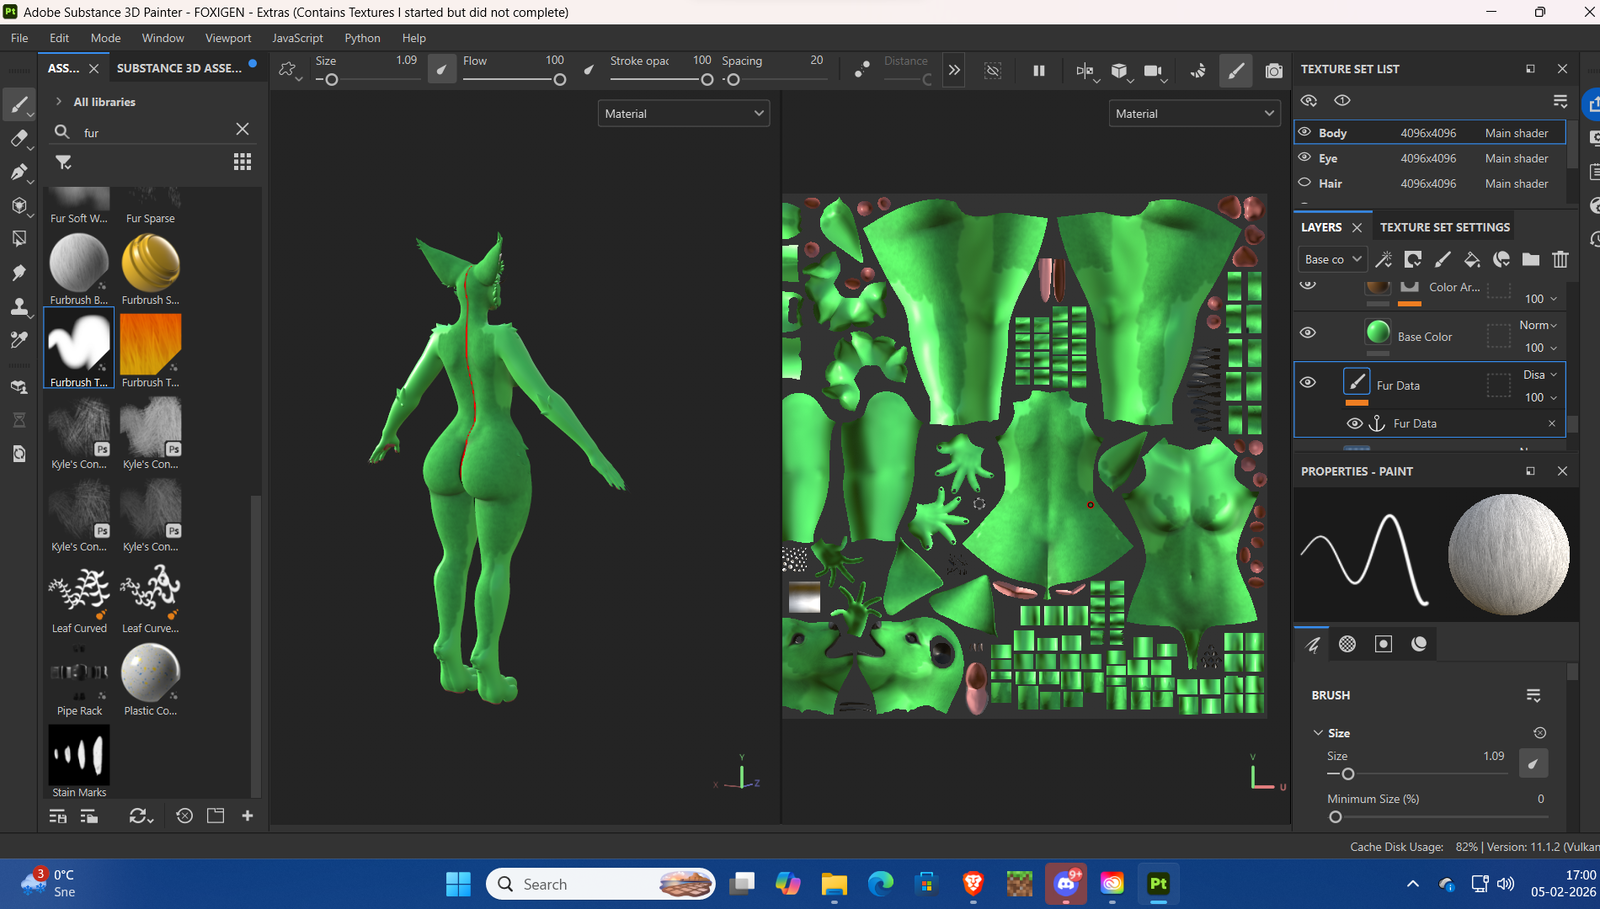Adjust the Minimum Size slider handle

[1335, 817]
